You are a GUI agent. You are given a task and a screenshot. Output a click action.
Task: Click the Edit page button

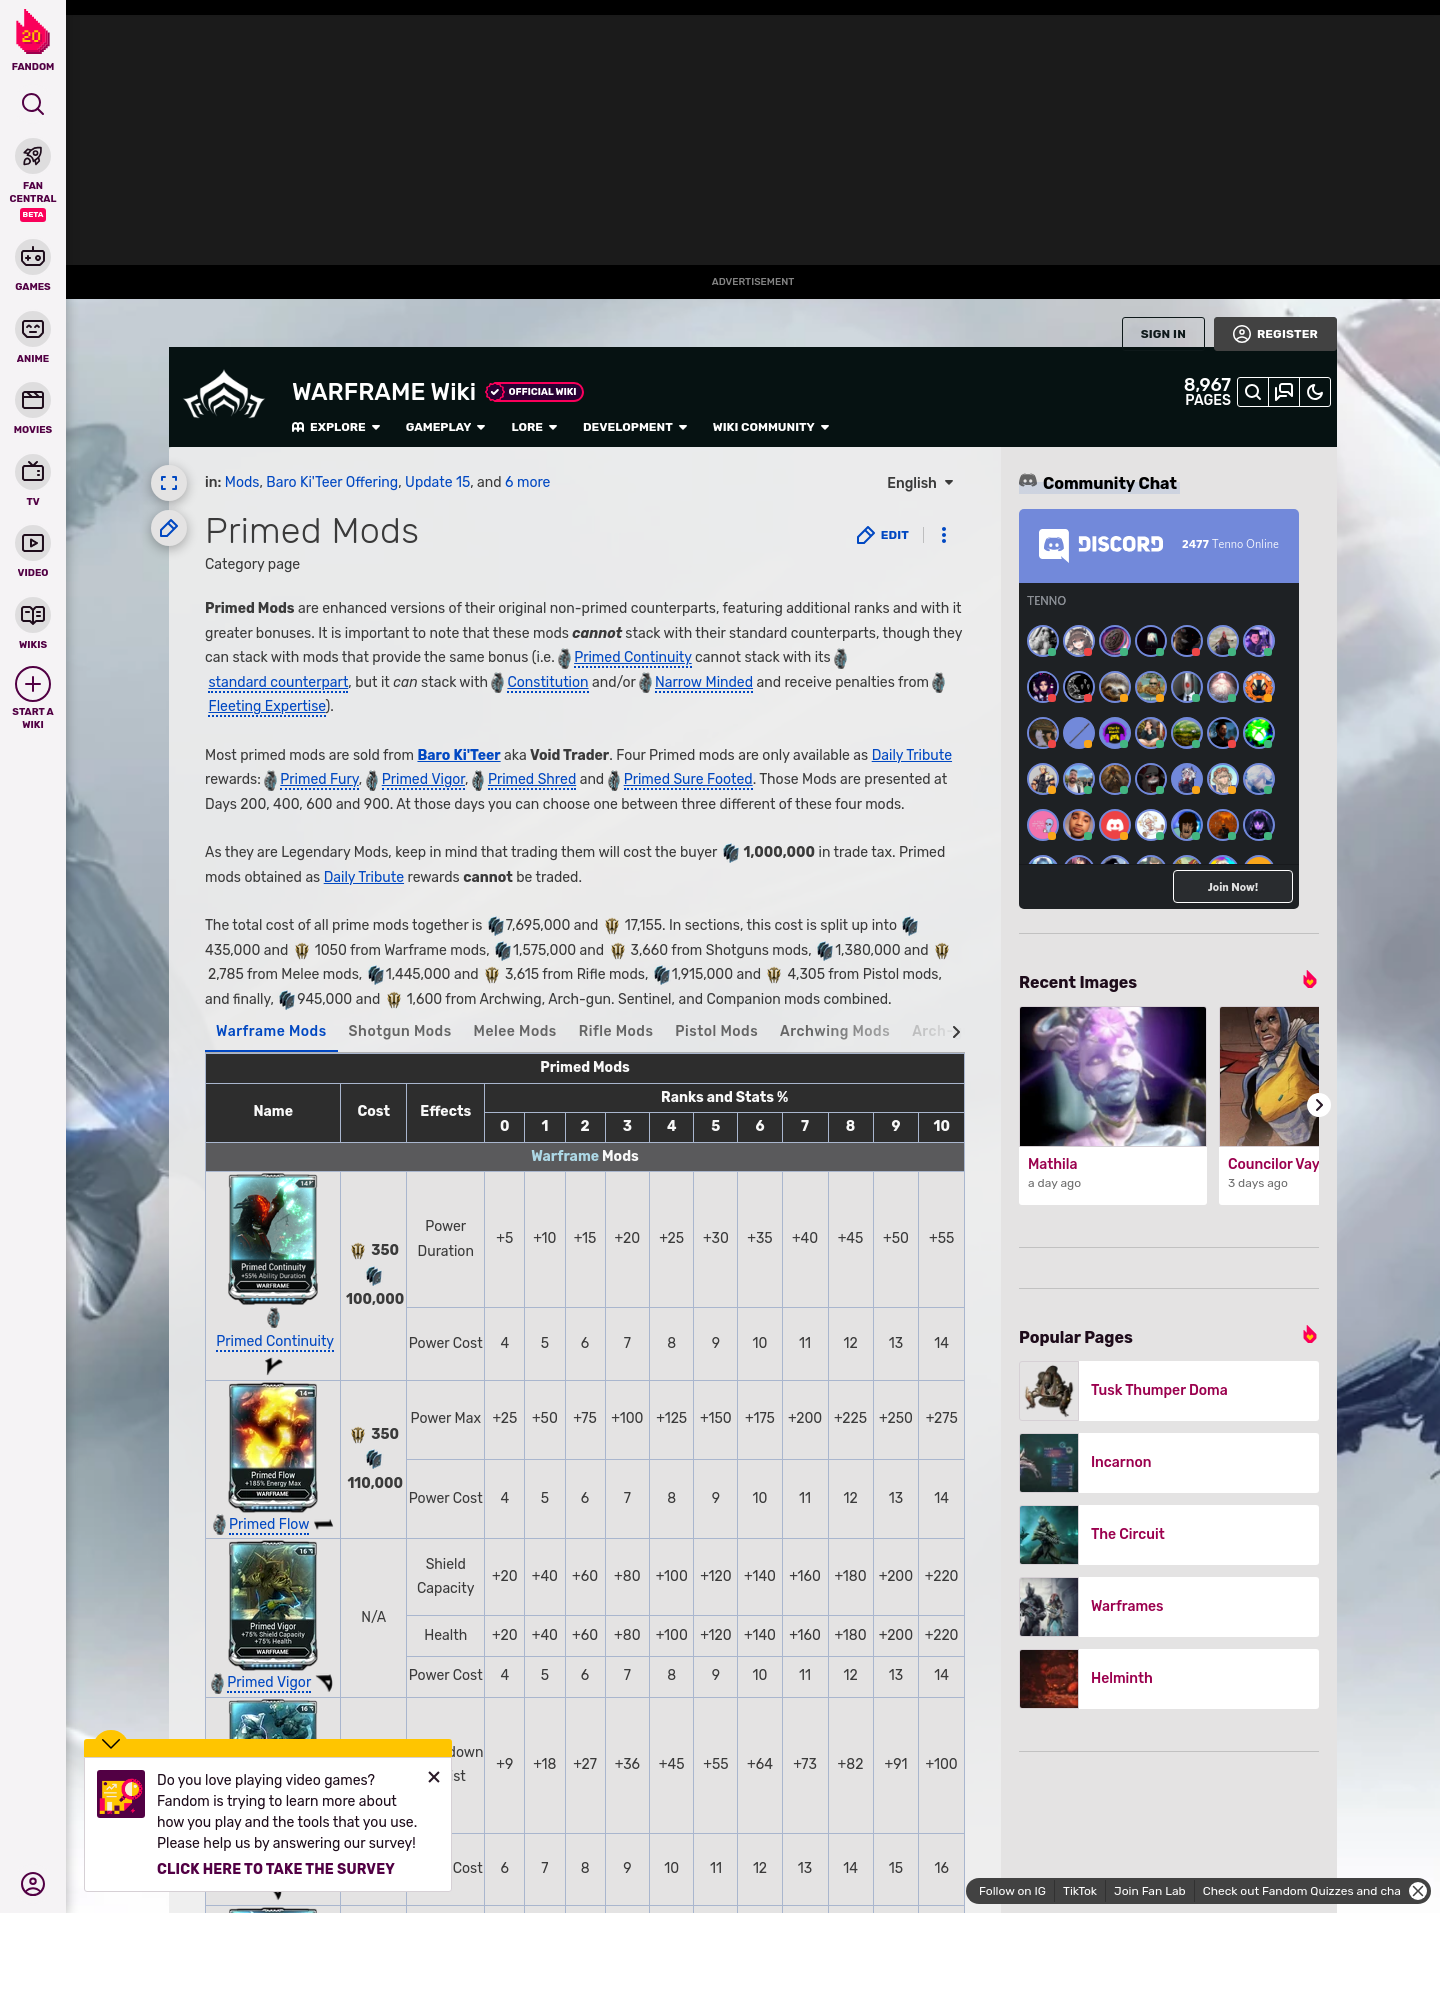click(883, 535)
